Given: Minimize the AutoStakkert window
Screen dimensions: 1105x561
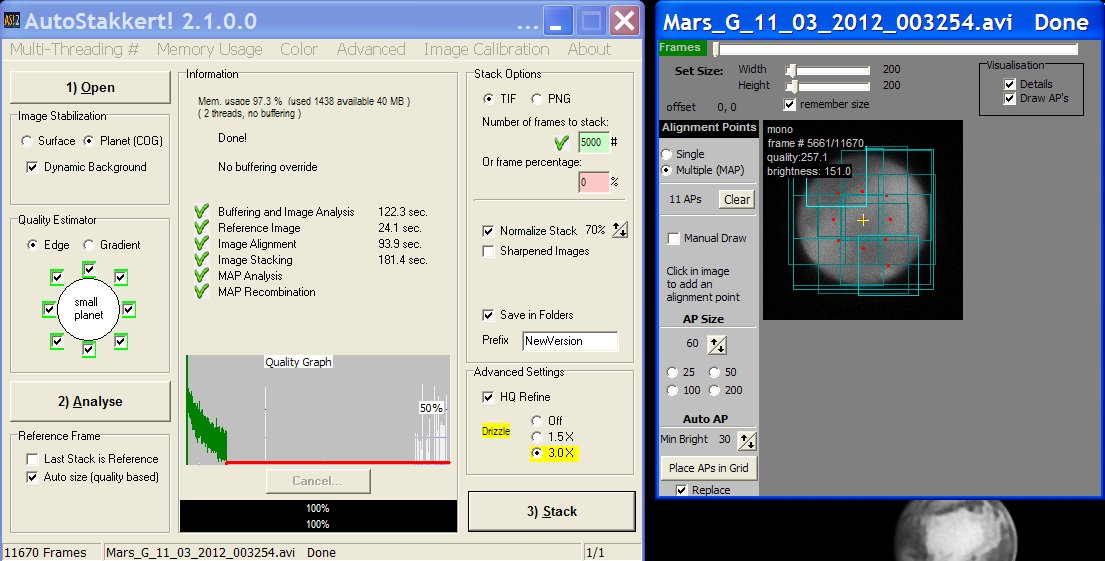Looking at the screenshot, I should [x=557, y=20].
